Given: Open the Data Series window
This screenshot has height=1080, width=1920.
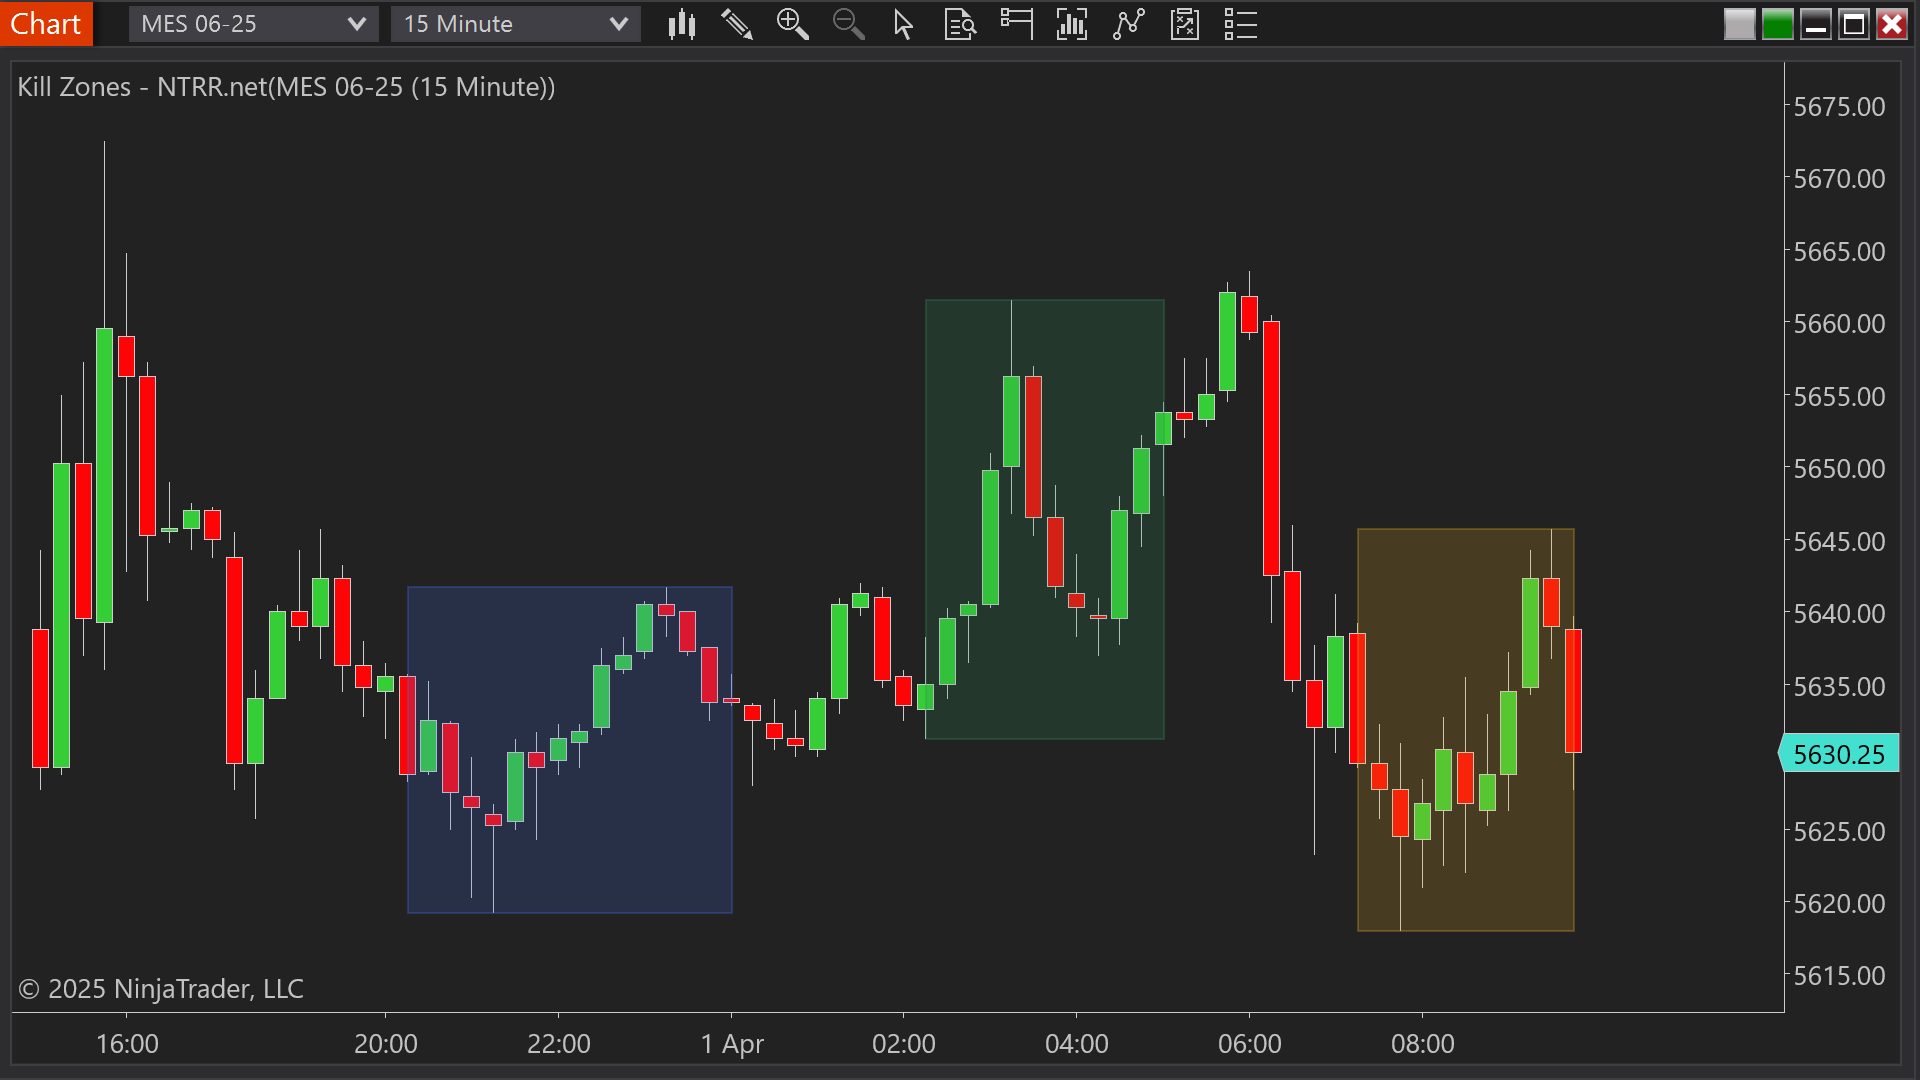Looking at the screenshot, I should (x=959, y=24).
